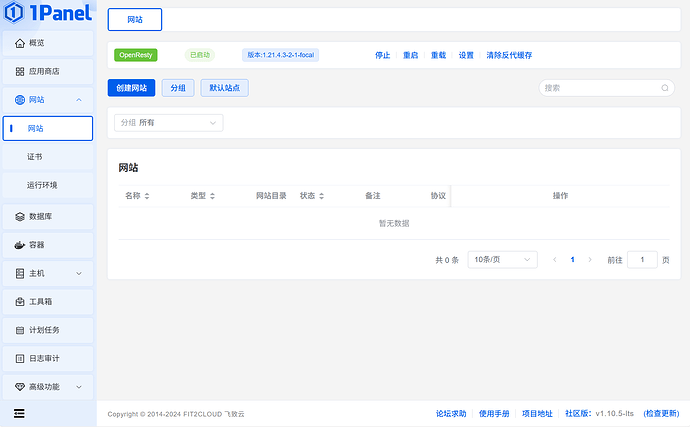The height and width of the screenshot is (427, 690).
Task: Open the 10条/页 page size dropdown
Action: click(x=503, y=259)
